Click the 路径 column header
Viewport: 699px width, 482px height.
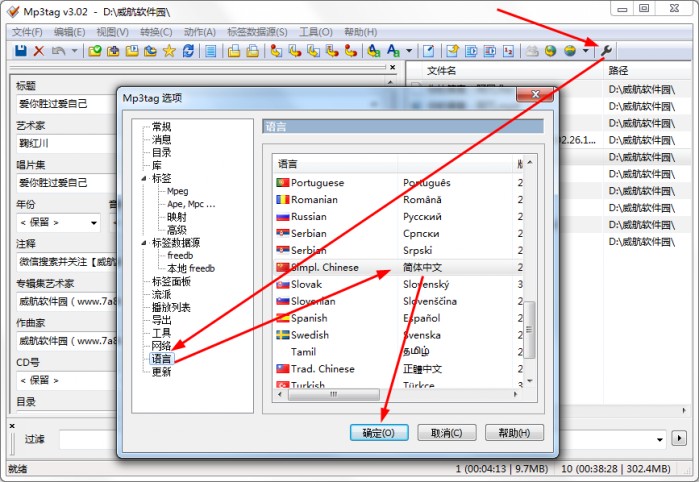click(x=649, y=70)
